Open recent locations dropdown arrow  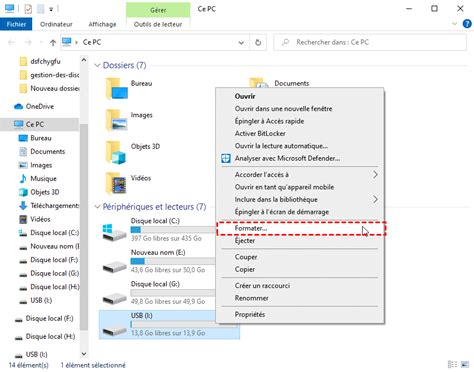41,42
